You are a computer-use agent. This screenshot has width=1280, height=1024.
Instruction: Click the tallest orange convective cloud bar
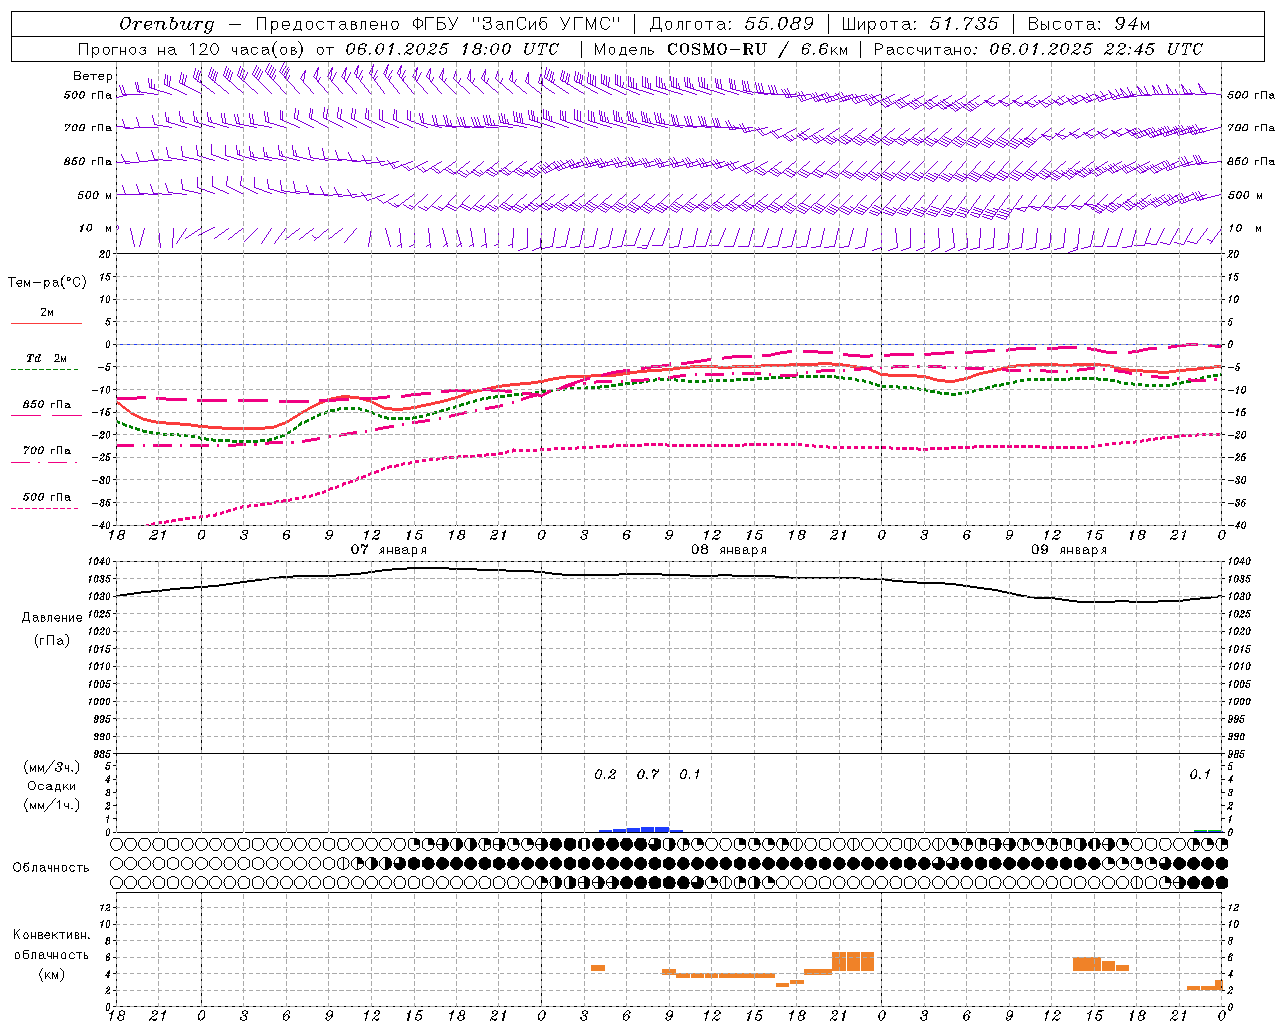pos(853,961)
